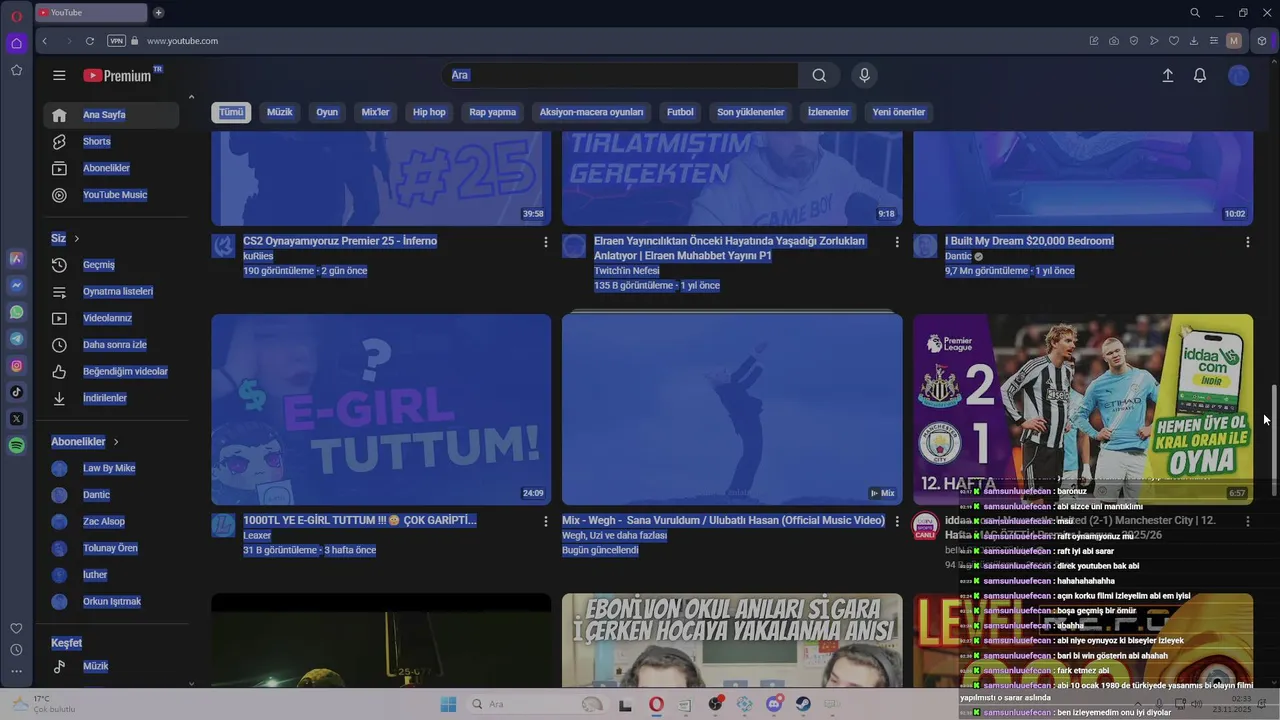Open Aria AI in Opera sidebar
Viewport: 1280px width, 720px height.
(x=16, y=258)
